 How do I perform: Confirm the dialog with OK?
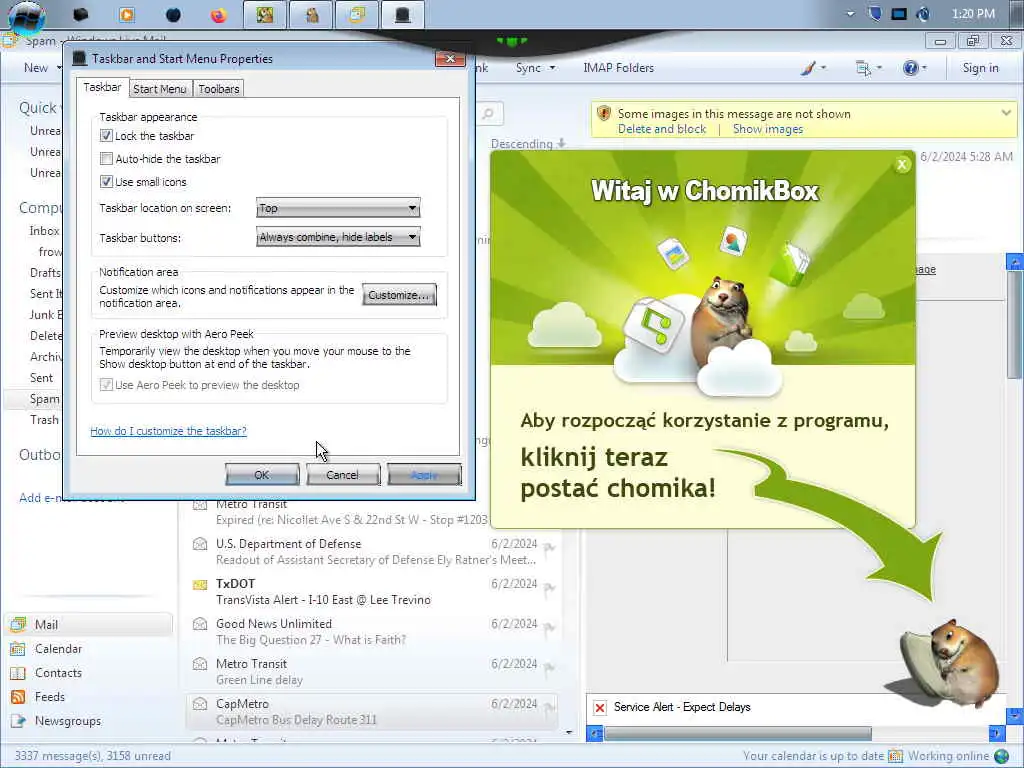coord(262,475)
